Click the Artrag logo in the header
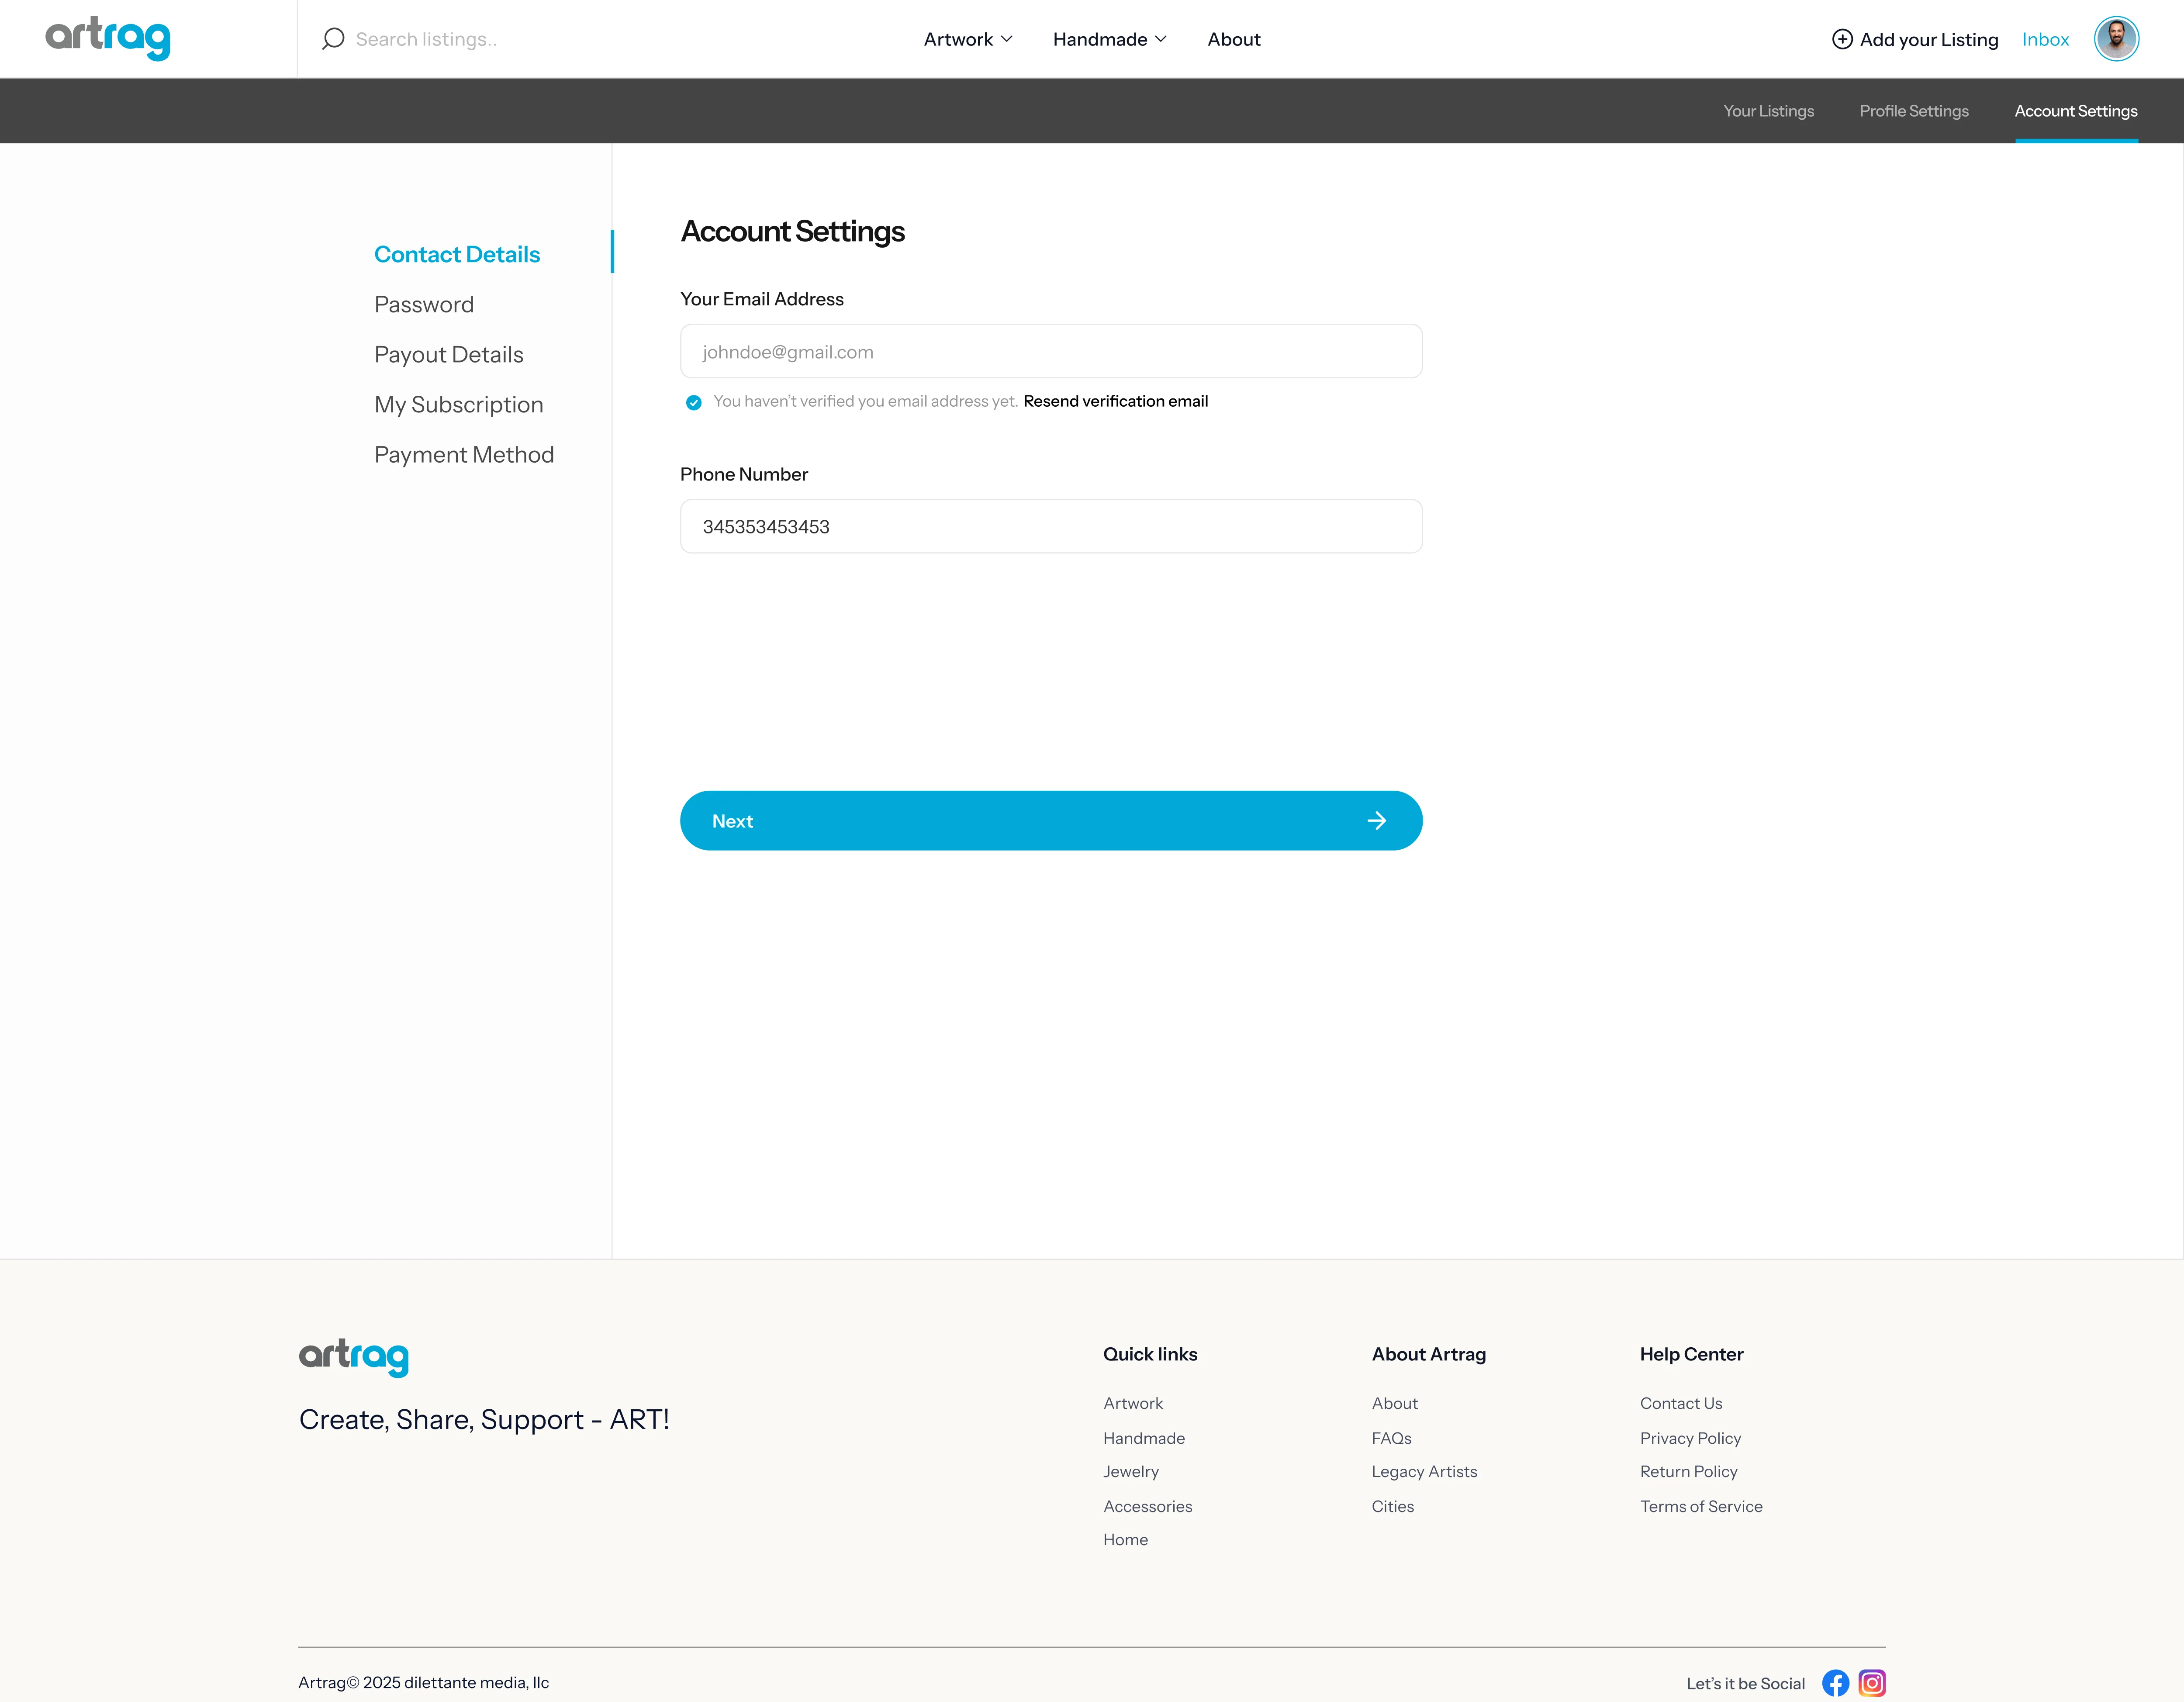 [108, 38]
